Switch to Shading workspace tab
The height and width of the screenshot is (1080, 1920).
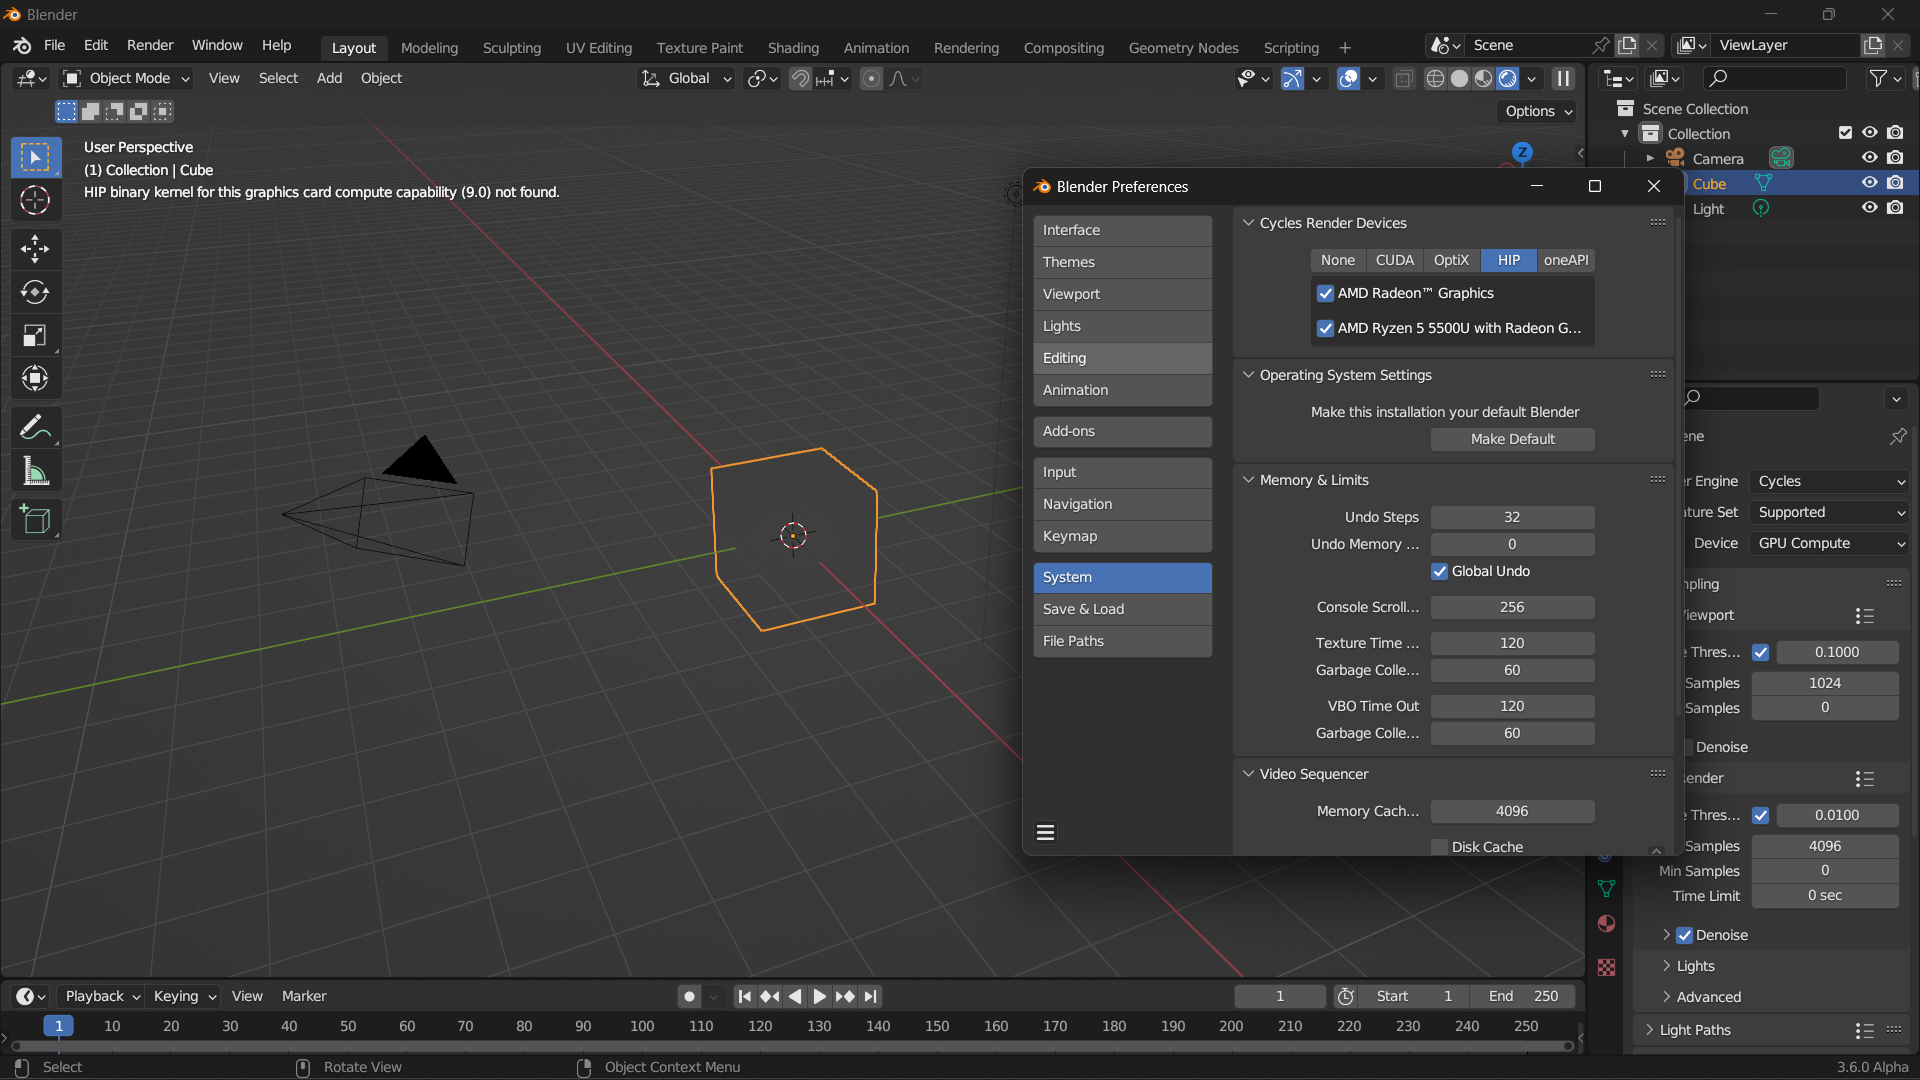tap(793, 47)
